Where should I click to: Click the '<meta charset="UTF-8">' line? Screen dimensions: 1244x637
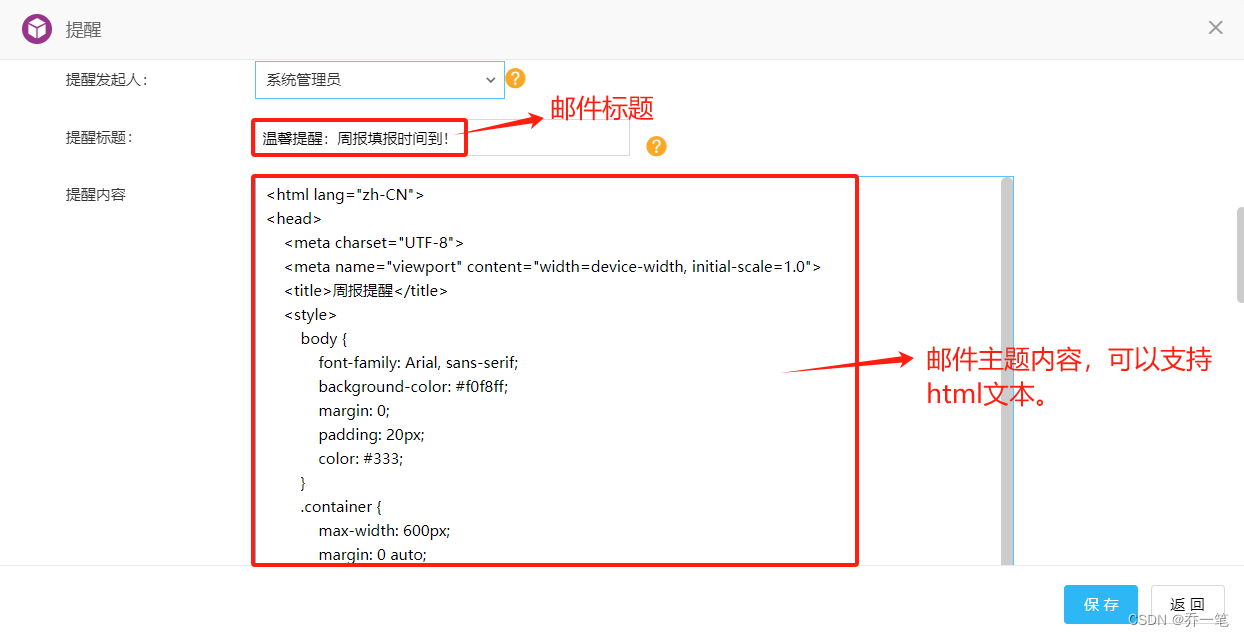pos(374,243)
